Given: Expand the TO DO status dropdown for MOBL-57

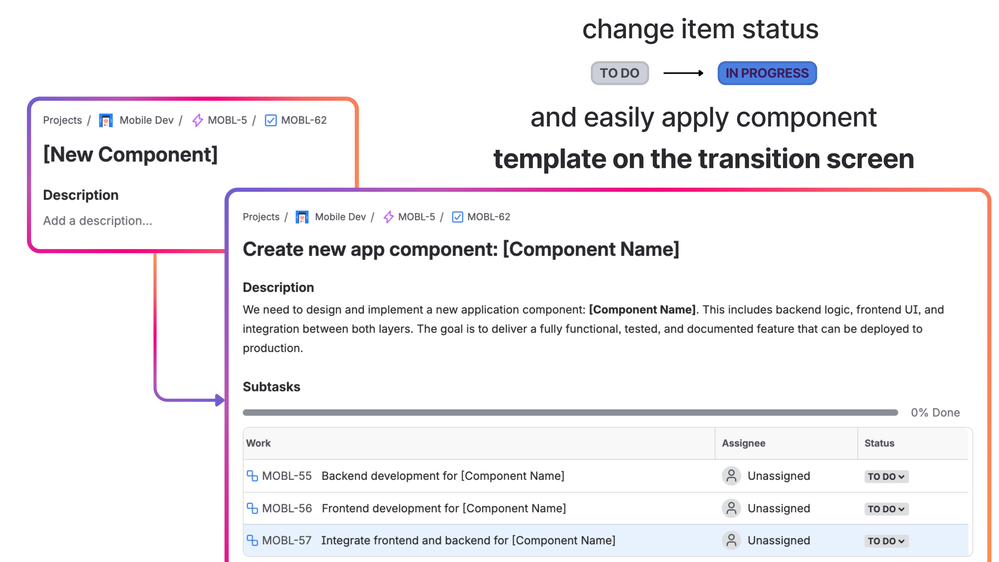Looking at the screenshot, I should (886, 541).
